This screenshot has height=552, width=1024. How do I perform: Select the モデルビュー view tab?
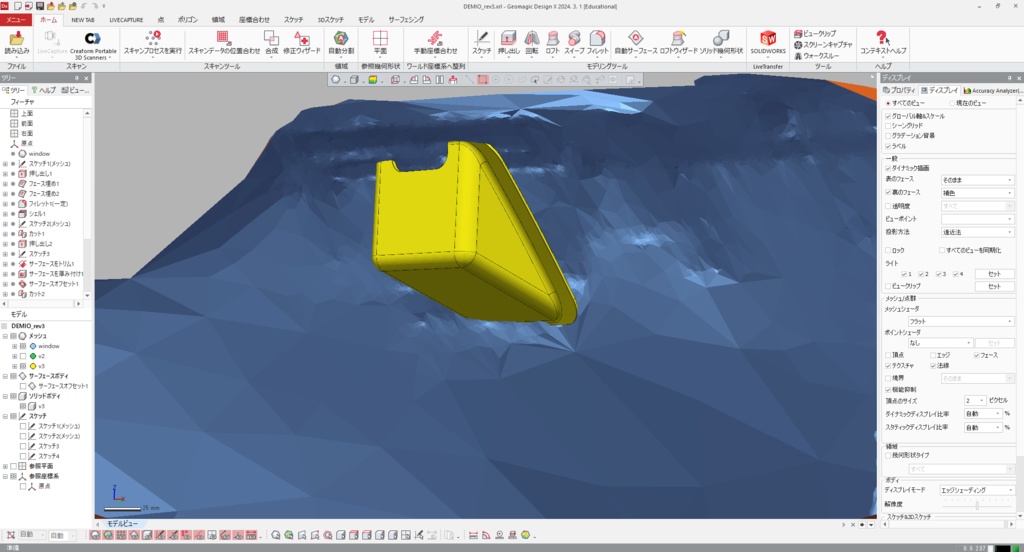pos(122,524)
